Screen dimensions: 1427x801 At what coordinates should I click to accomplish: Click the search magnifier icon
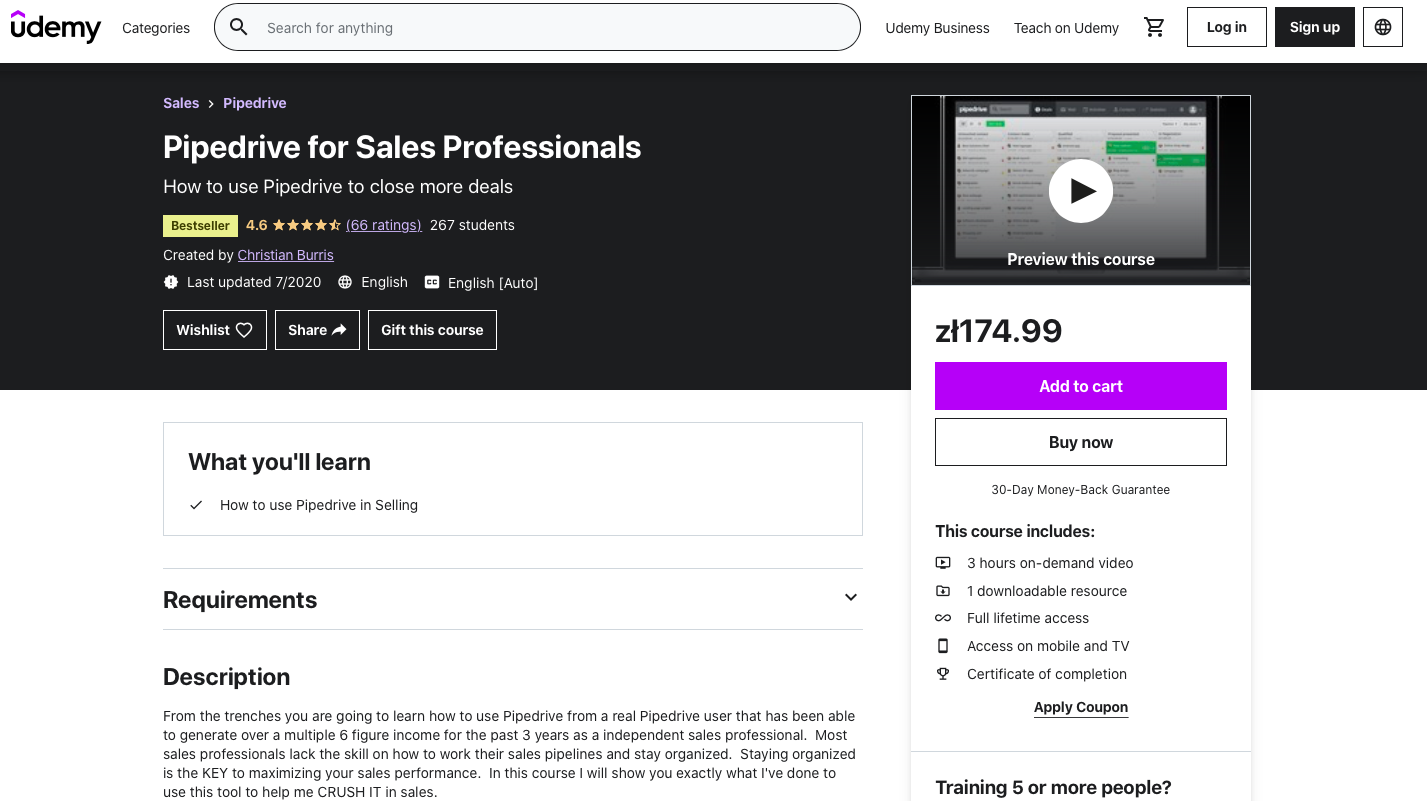click(x=239, y=27)
